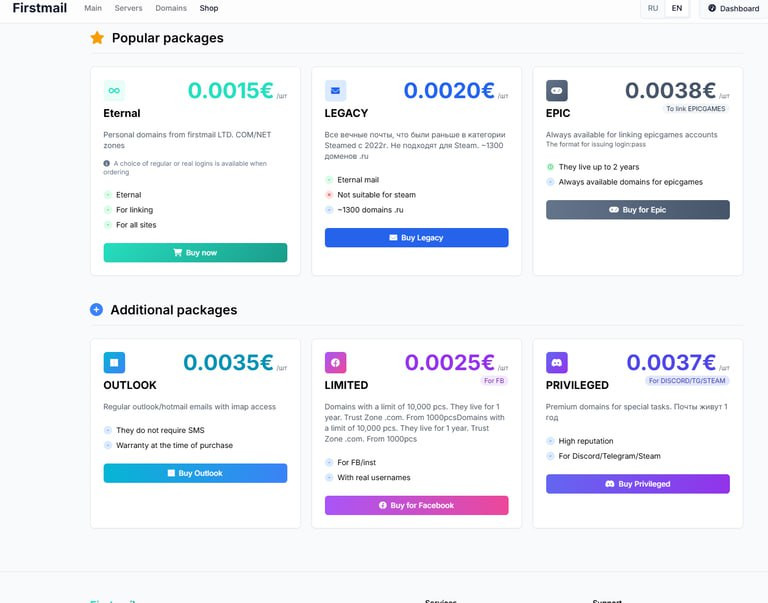This screenshot has height=603, width=768.
Task: Click the To link EPICGAMES badge
Action: [x=696, y=109]
